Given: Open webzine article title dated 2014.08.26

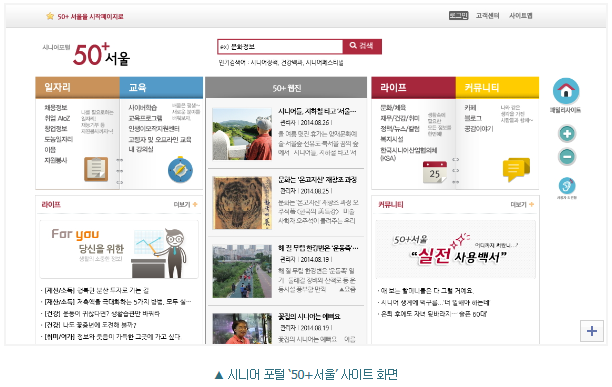Looking at the screenshot, I should [x=317, y=111].
